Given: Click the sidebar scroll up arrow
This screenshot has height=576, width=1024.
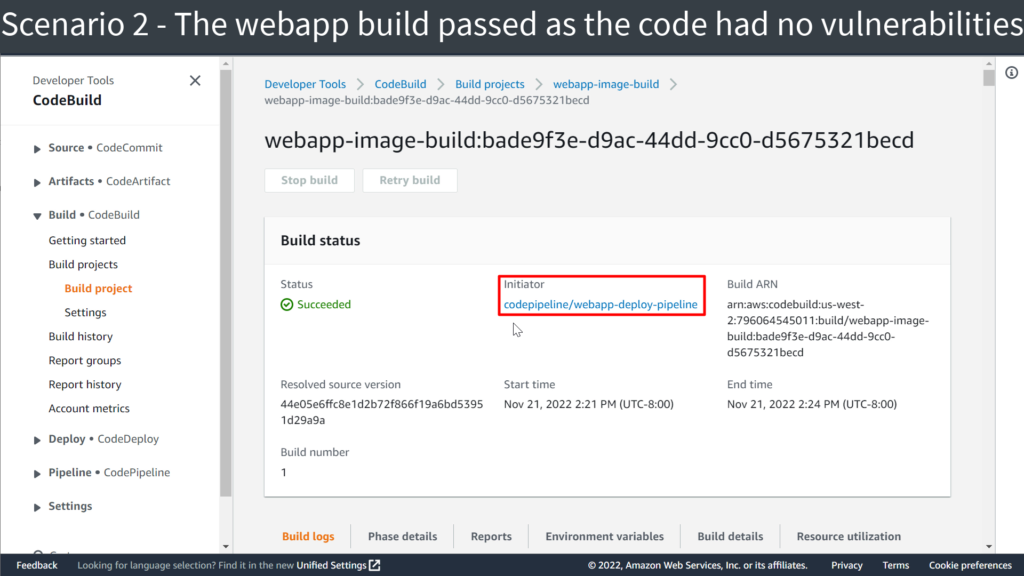Looking at the screenshot, I should click(226, 64).
